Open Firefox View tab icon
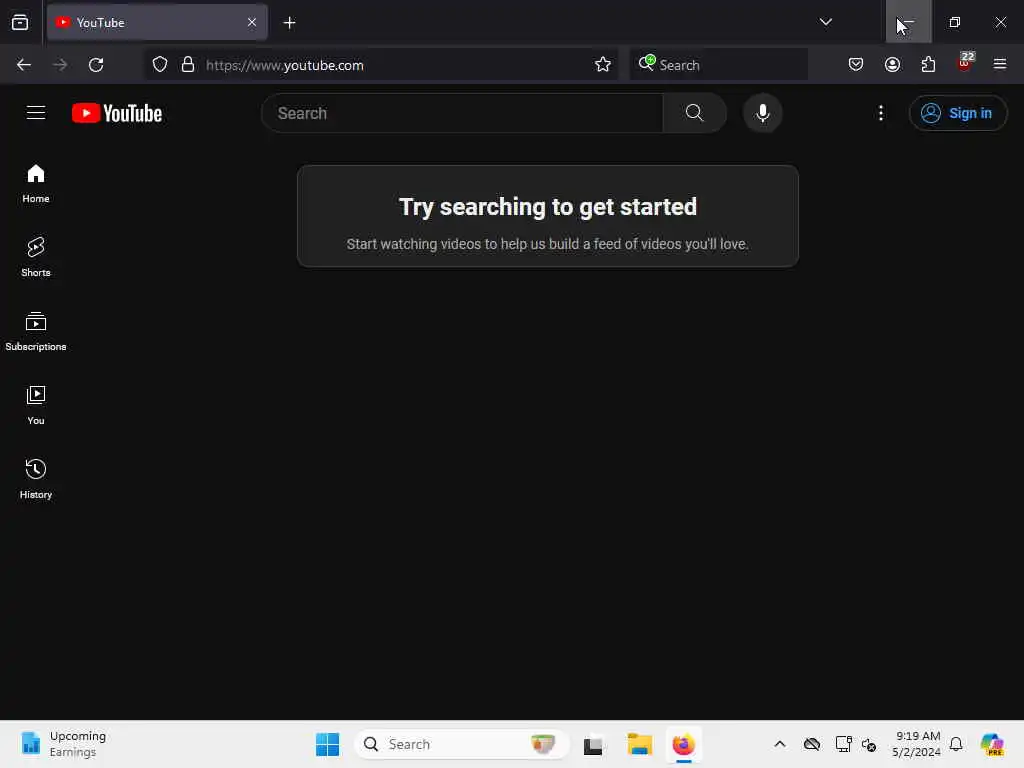 pos(20,22)
